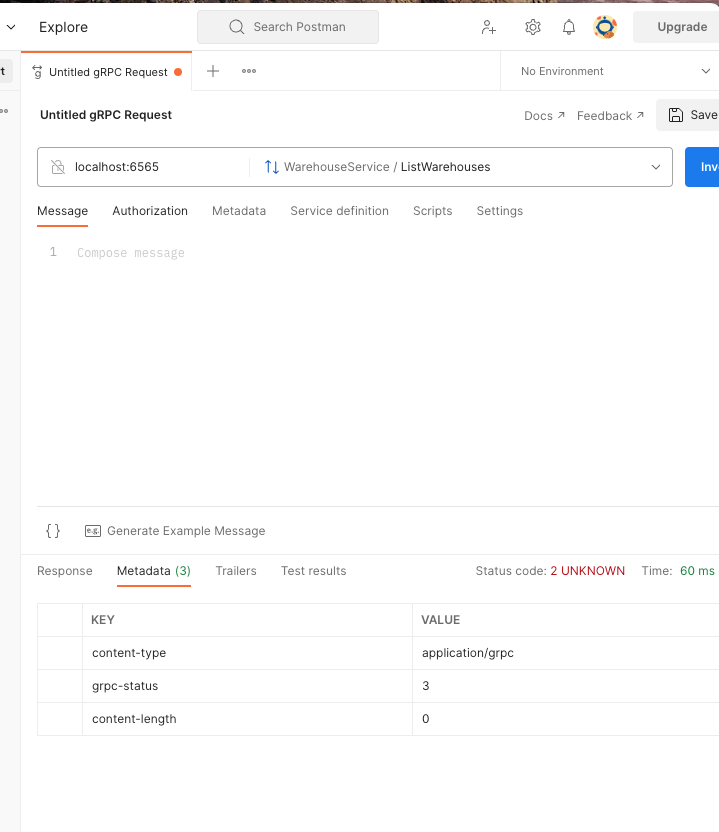Click the grpc-status key cell

(x=247, y=686)
